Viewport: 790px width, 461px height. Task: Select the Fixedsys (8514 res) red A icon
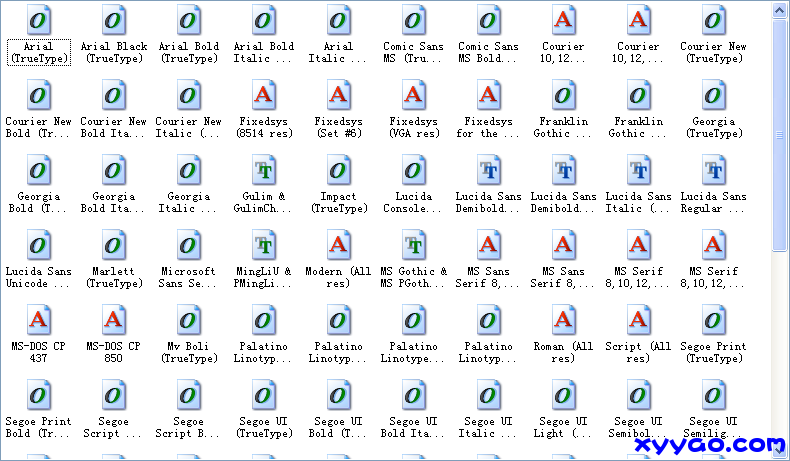[264, 95]
